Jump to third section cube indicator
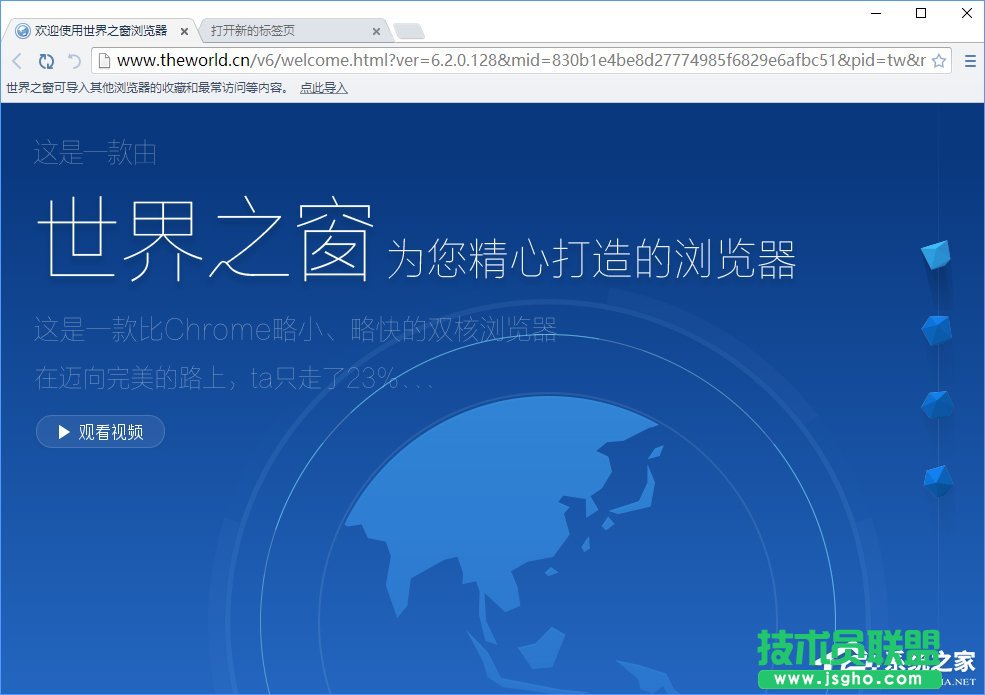The height and width of the screenshot is (695, 985). (x=937, y=405)
